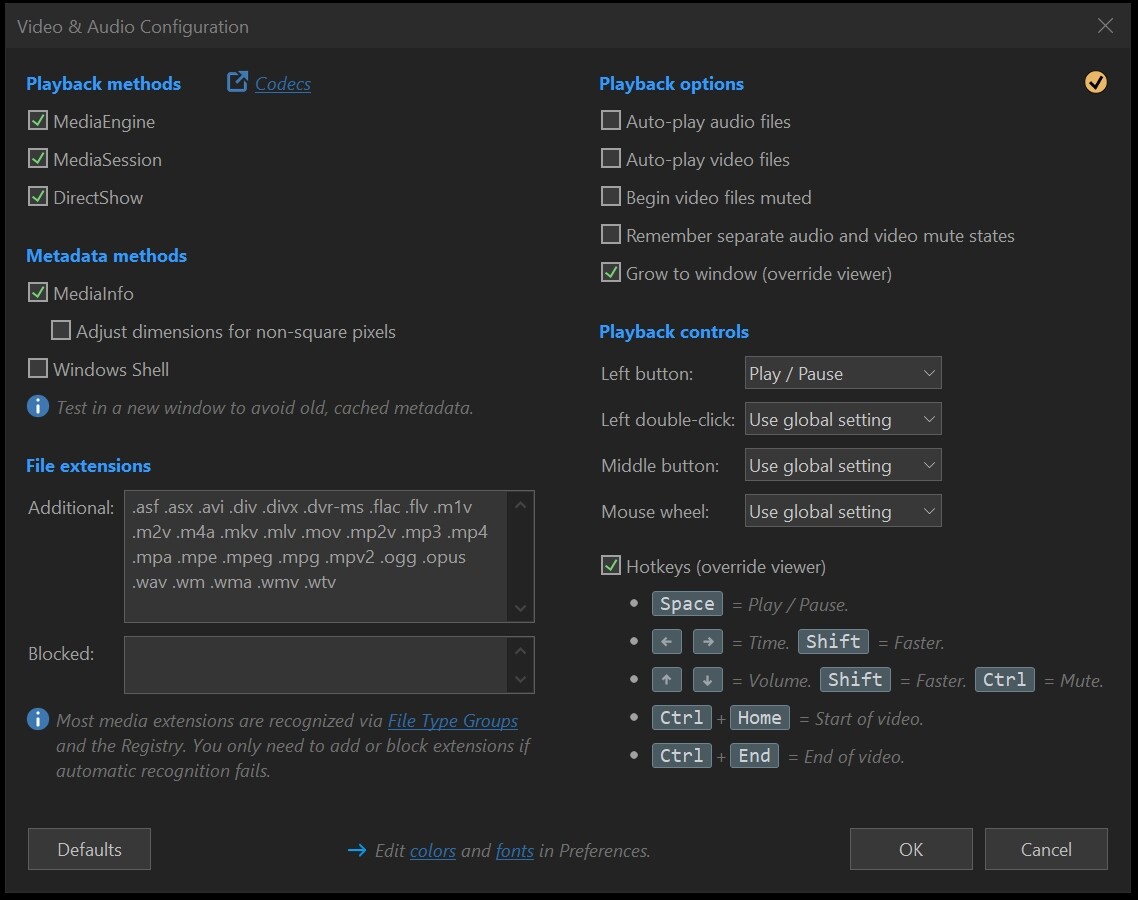Screen dimensions: 1138x900
Task: Click the arrow icon before Edit colors
Action: pyautogui.click(x=357, y=850)
